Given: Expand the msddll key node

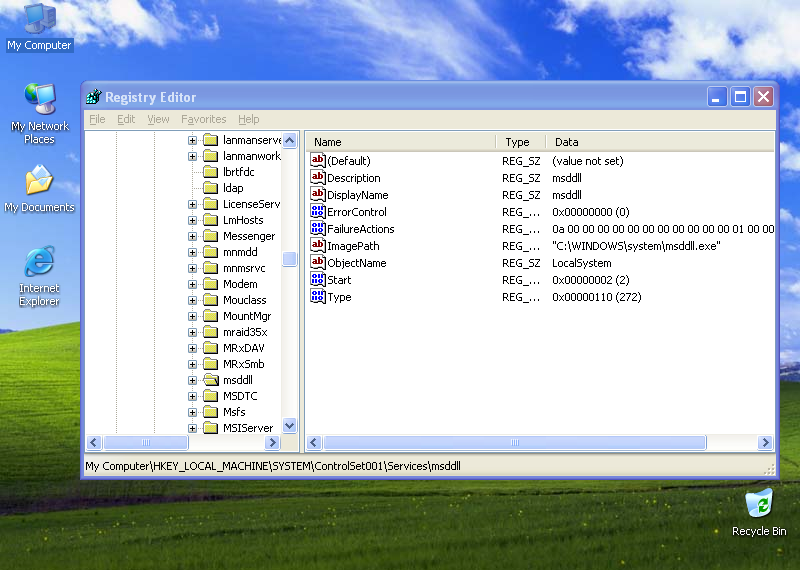Looking at the screenshot, I should pyautogui.click(x=192, y=380).
